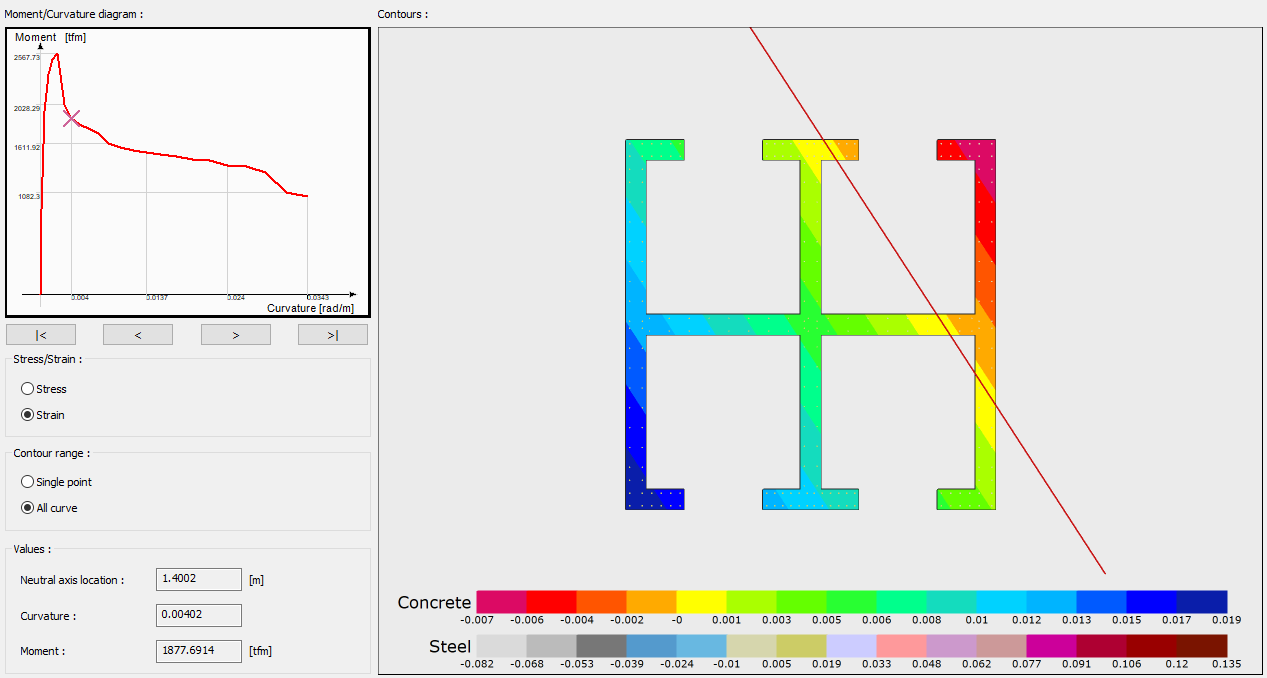Jump to first point using |< button
The image size is (1267, 678).
point(40,333)
